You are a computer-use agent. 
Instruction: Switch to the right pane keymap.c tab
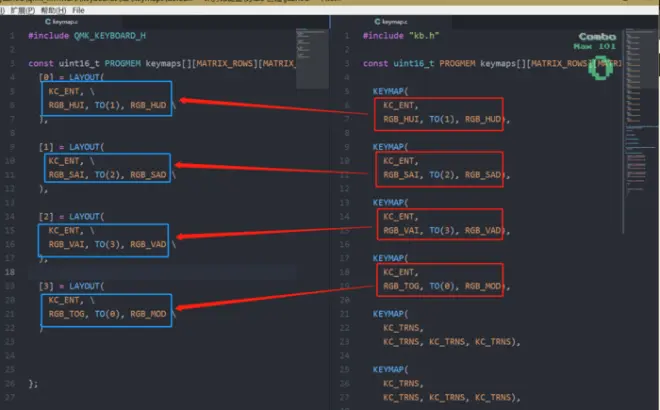391,21
